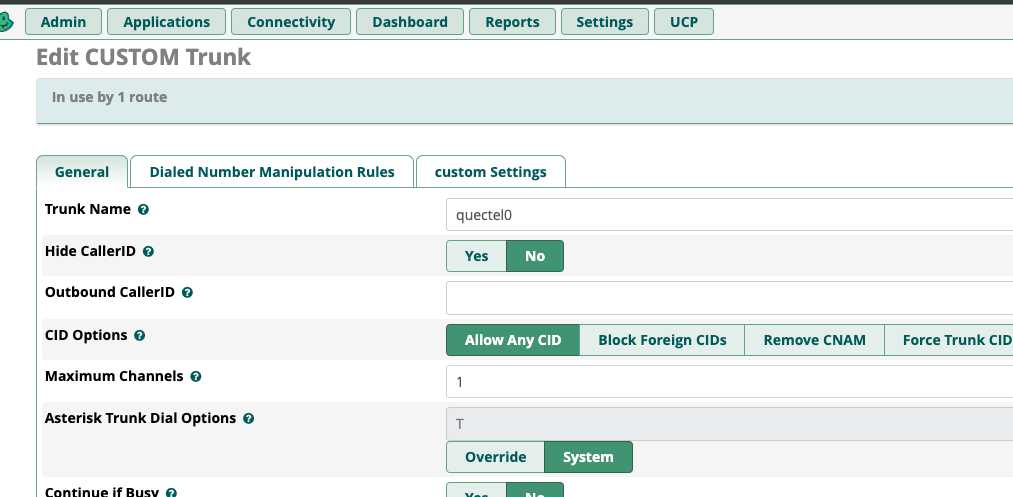Image resolution: width=1013 pixels, height=497 pixels.
Task: Click help icon next to Trunk Name
Action: tap(143, 210)
